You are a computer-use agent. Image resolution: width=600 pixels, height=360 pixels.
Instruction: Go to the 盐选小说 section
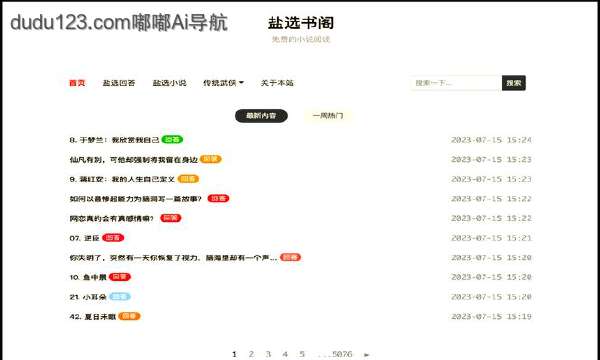tap(169, 83)
